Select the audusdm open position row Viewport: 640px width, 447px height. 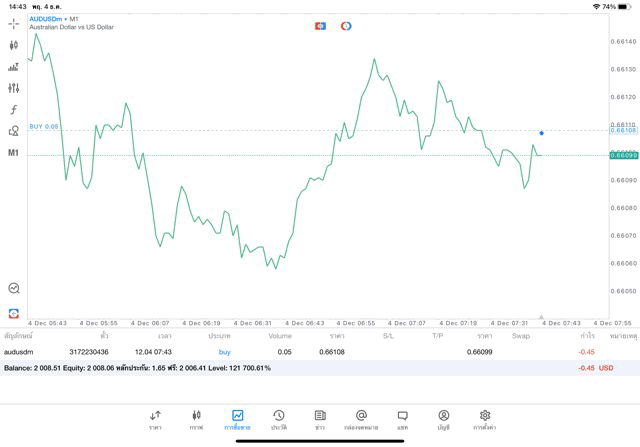point(300,352)
